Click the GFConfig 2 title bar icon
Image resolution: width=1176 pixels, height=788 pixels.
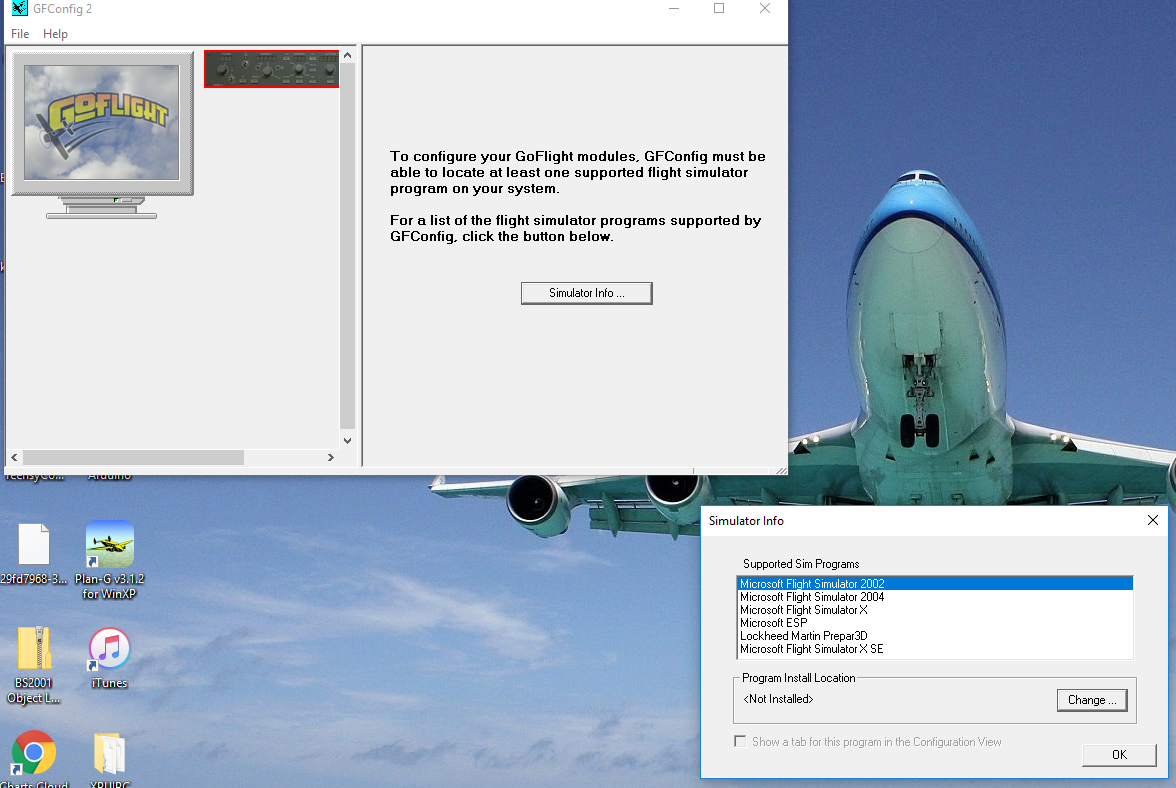(19, 9)
